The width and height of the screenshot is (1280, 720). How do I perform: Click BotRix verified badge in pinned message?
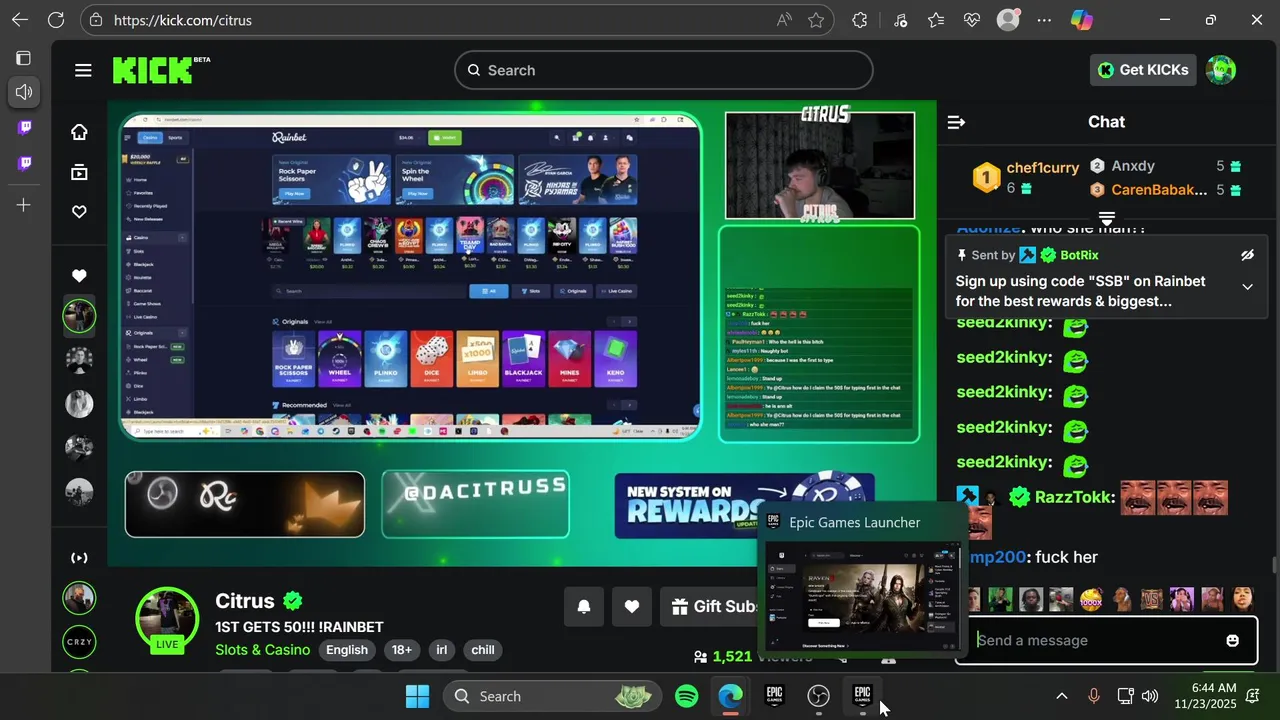[1048, 255]
